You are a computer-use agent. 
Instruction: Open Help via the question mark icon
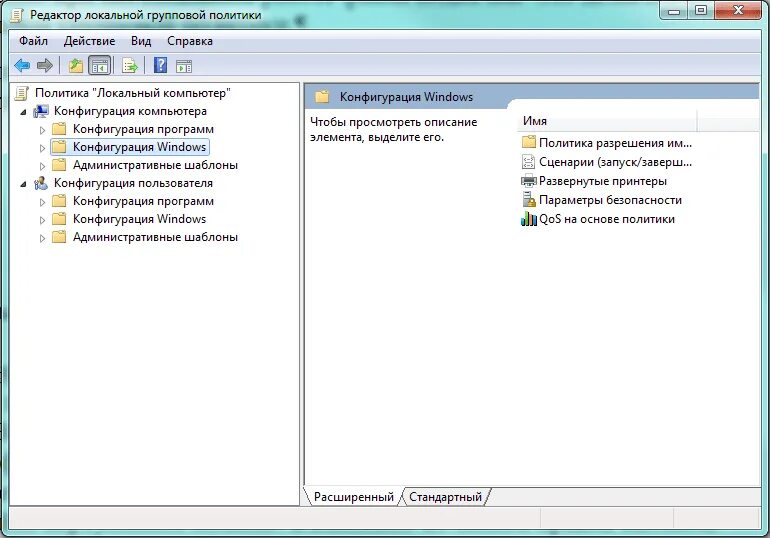(x=161, y=65)
